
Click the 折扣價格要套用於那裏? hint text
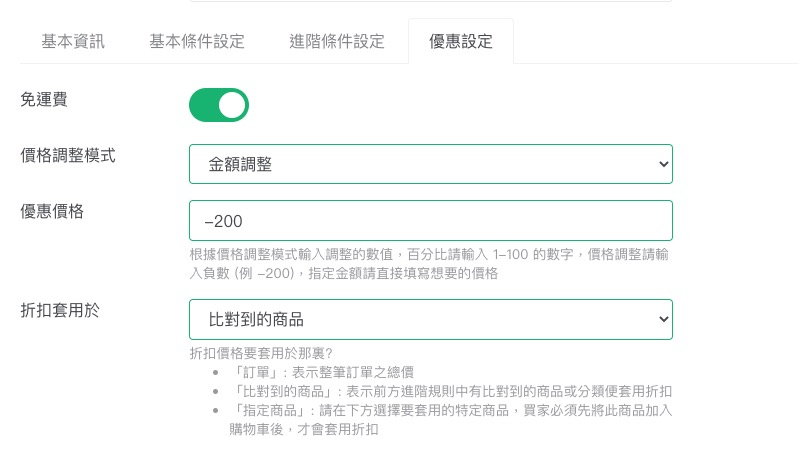point(261,353)
